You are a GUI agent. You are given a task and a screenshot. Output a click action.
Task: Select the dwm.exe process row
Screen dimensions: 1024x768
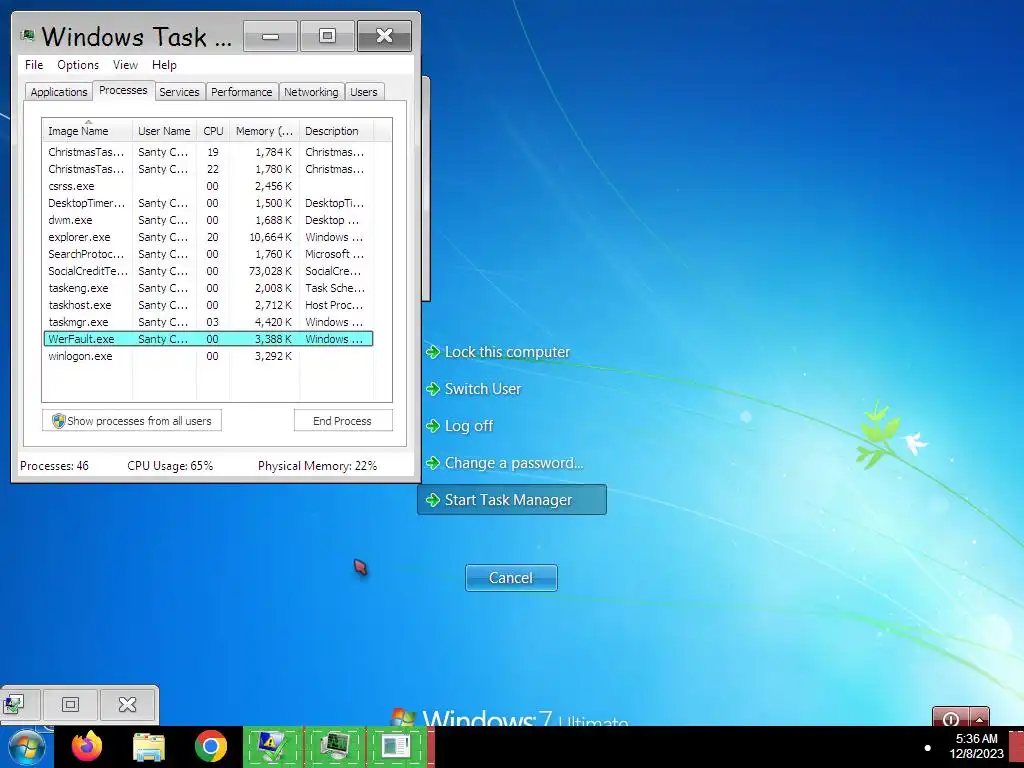[208, 220]
